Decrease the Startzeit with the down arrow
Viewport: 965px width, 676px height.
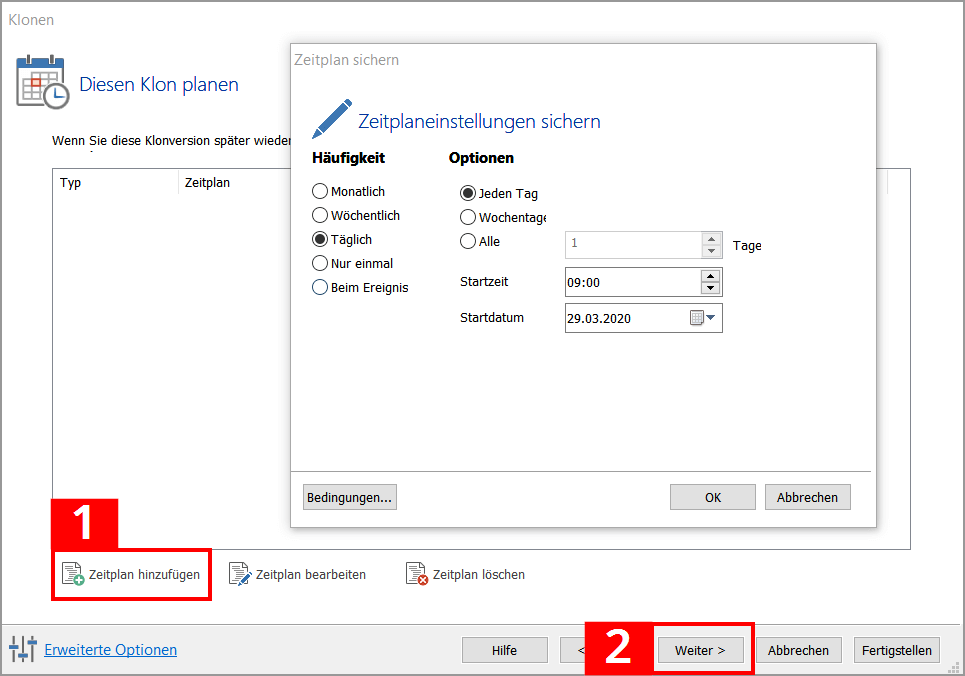(x=711, y=288)
